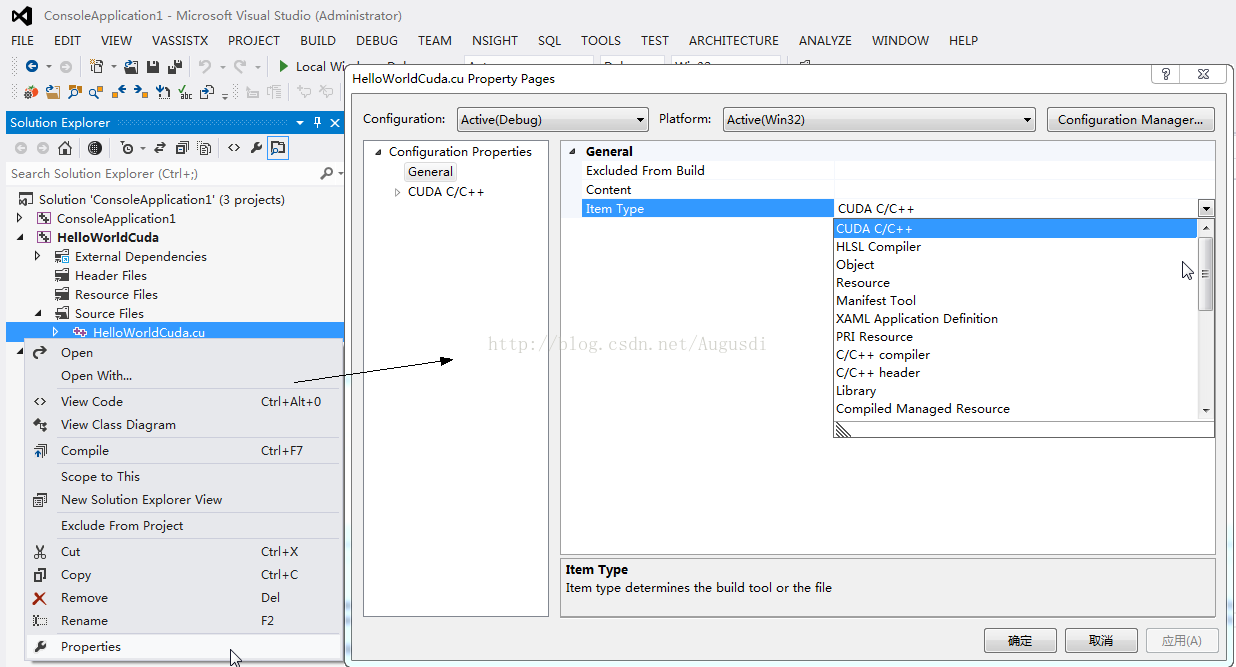Viewport: 1236px width, 667px height.
Task: Expand the CUDA C/C++ properties node
Action: click(x=397, y=192)
